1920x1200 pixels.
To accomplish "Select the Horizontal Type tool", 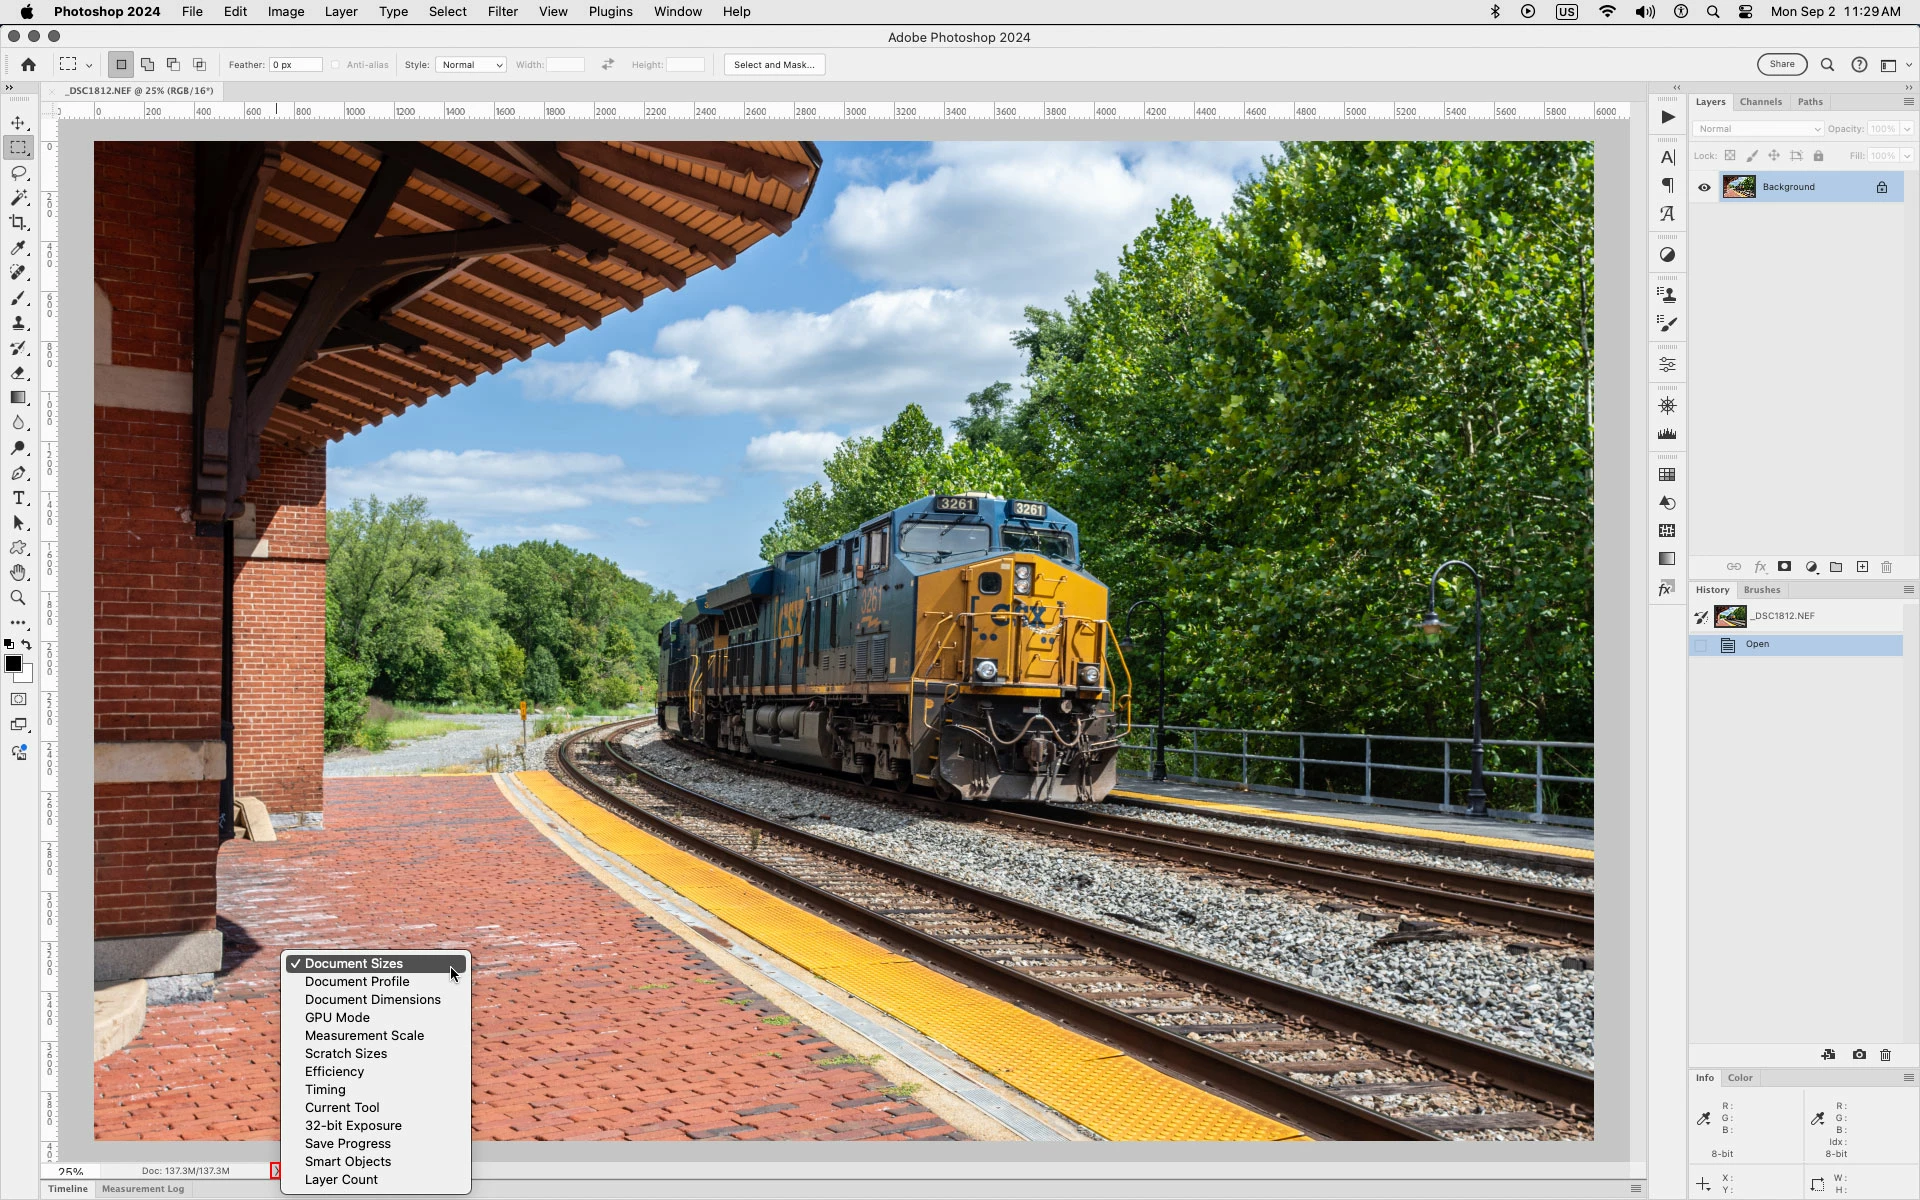I will 18,498.
